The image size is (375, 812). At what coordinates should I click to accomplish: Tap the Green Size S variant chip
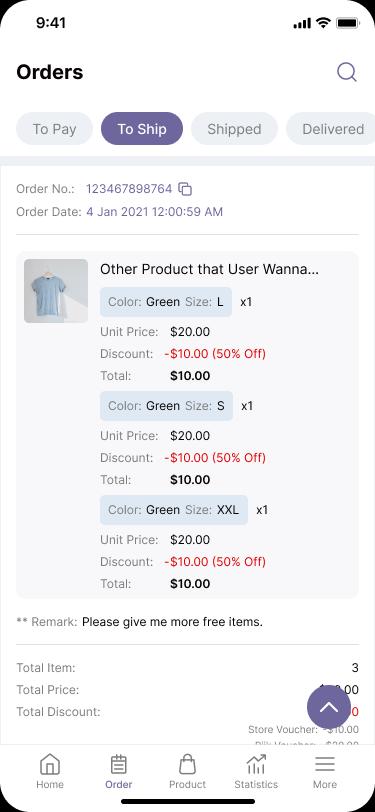pos(166,405)
